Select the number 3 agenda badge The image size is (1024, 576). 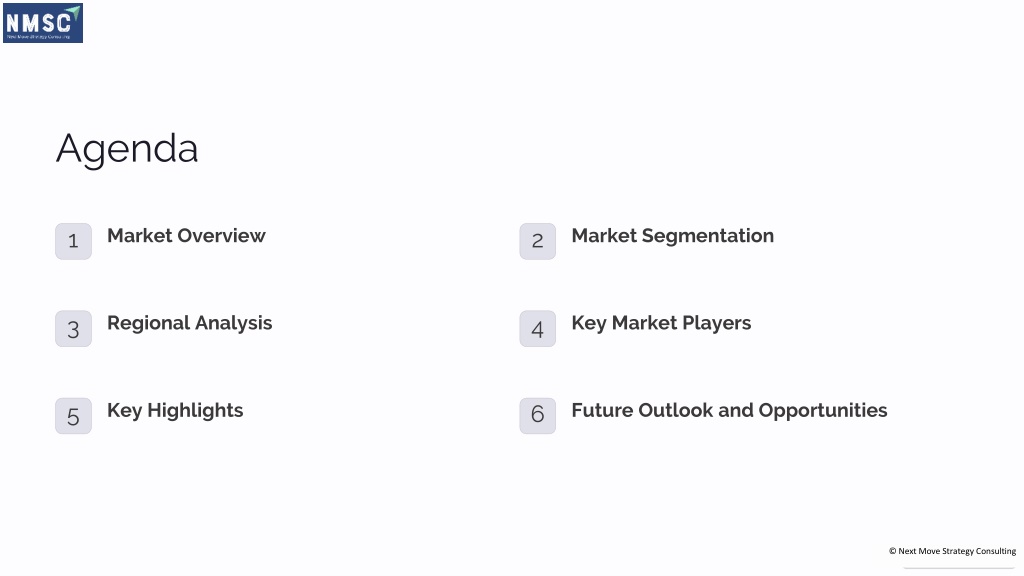click(73, 328)
